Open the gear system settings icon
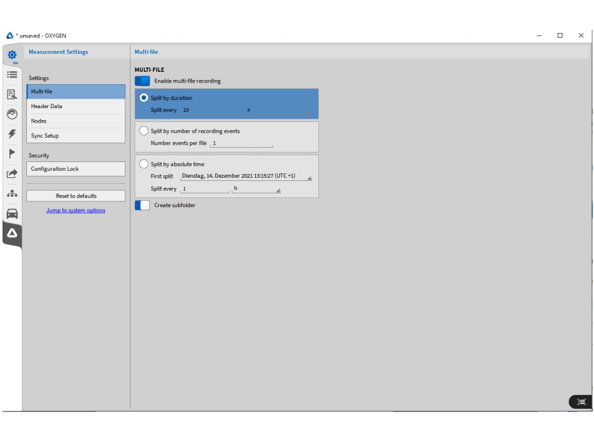594x445 pixels. point(12,55)
